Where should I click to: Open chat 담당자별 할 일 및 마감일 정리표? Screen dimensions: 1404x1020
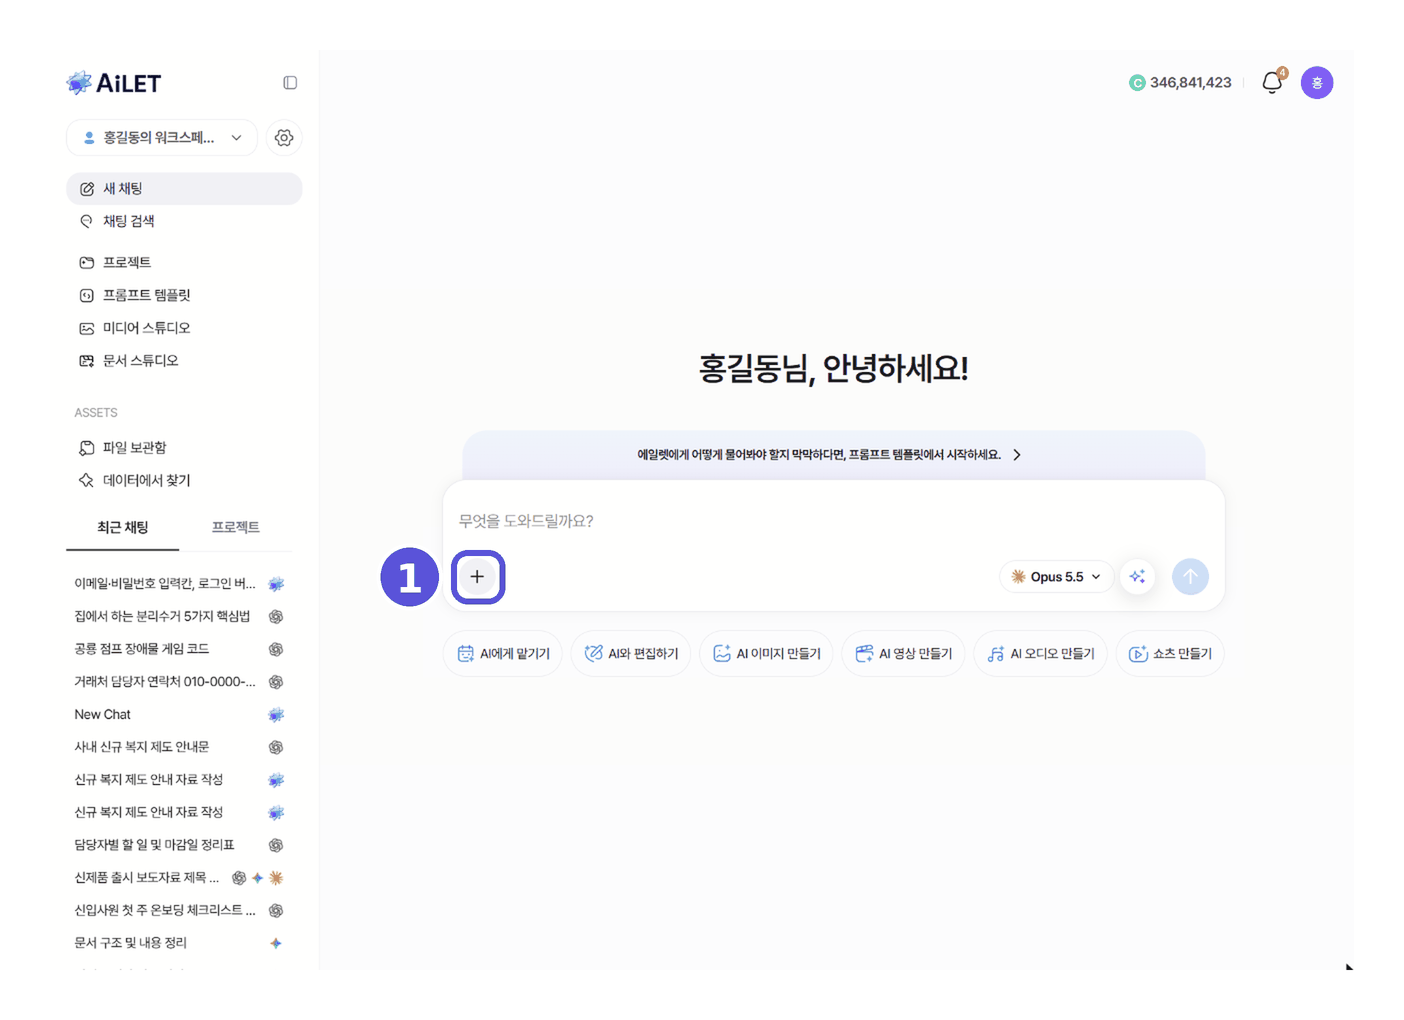coord(154,845)
